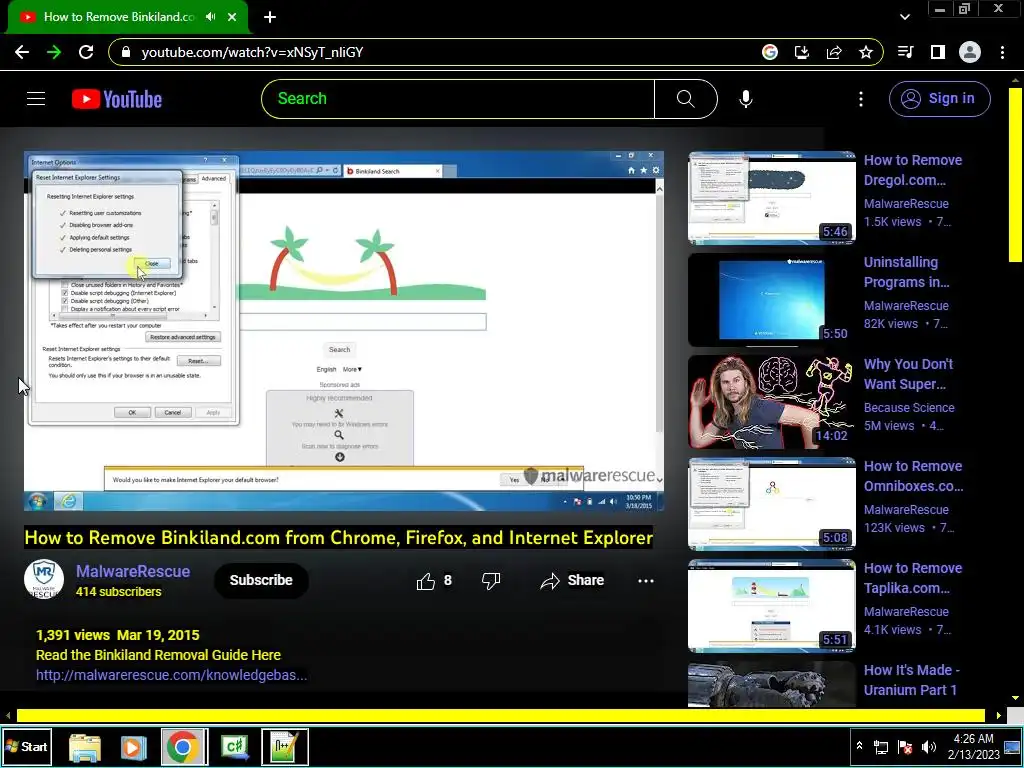Go forward with the green forward arrow
The image size is (1024, 768).
[x=54, y=52]
